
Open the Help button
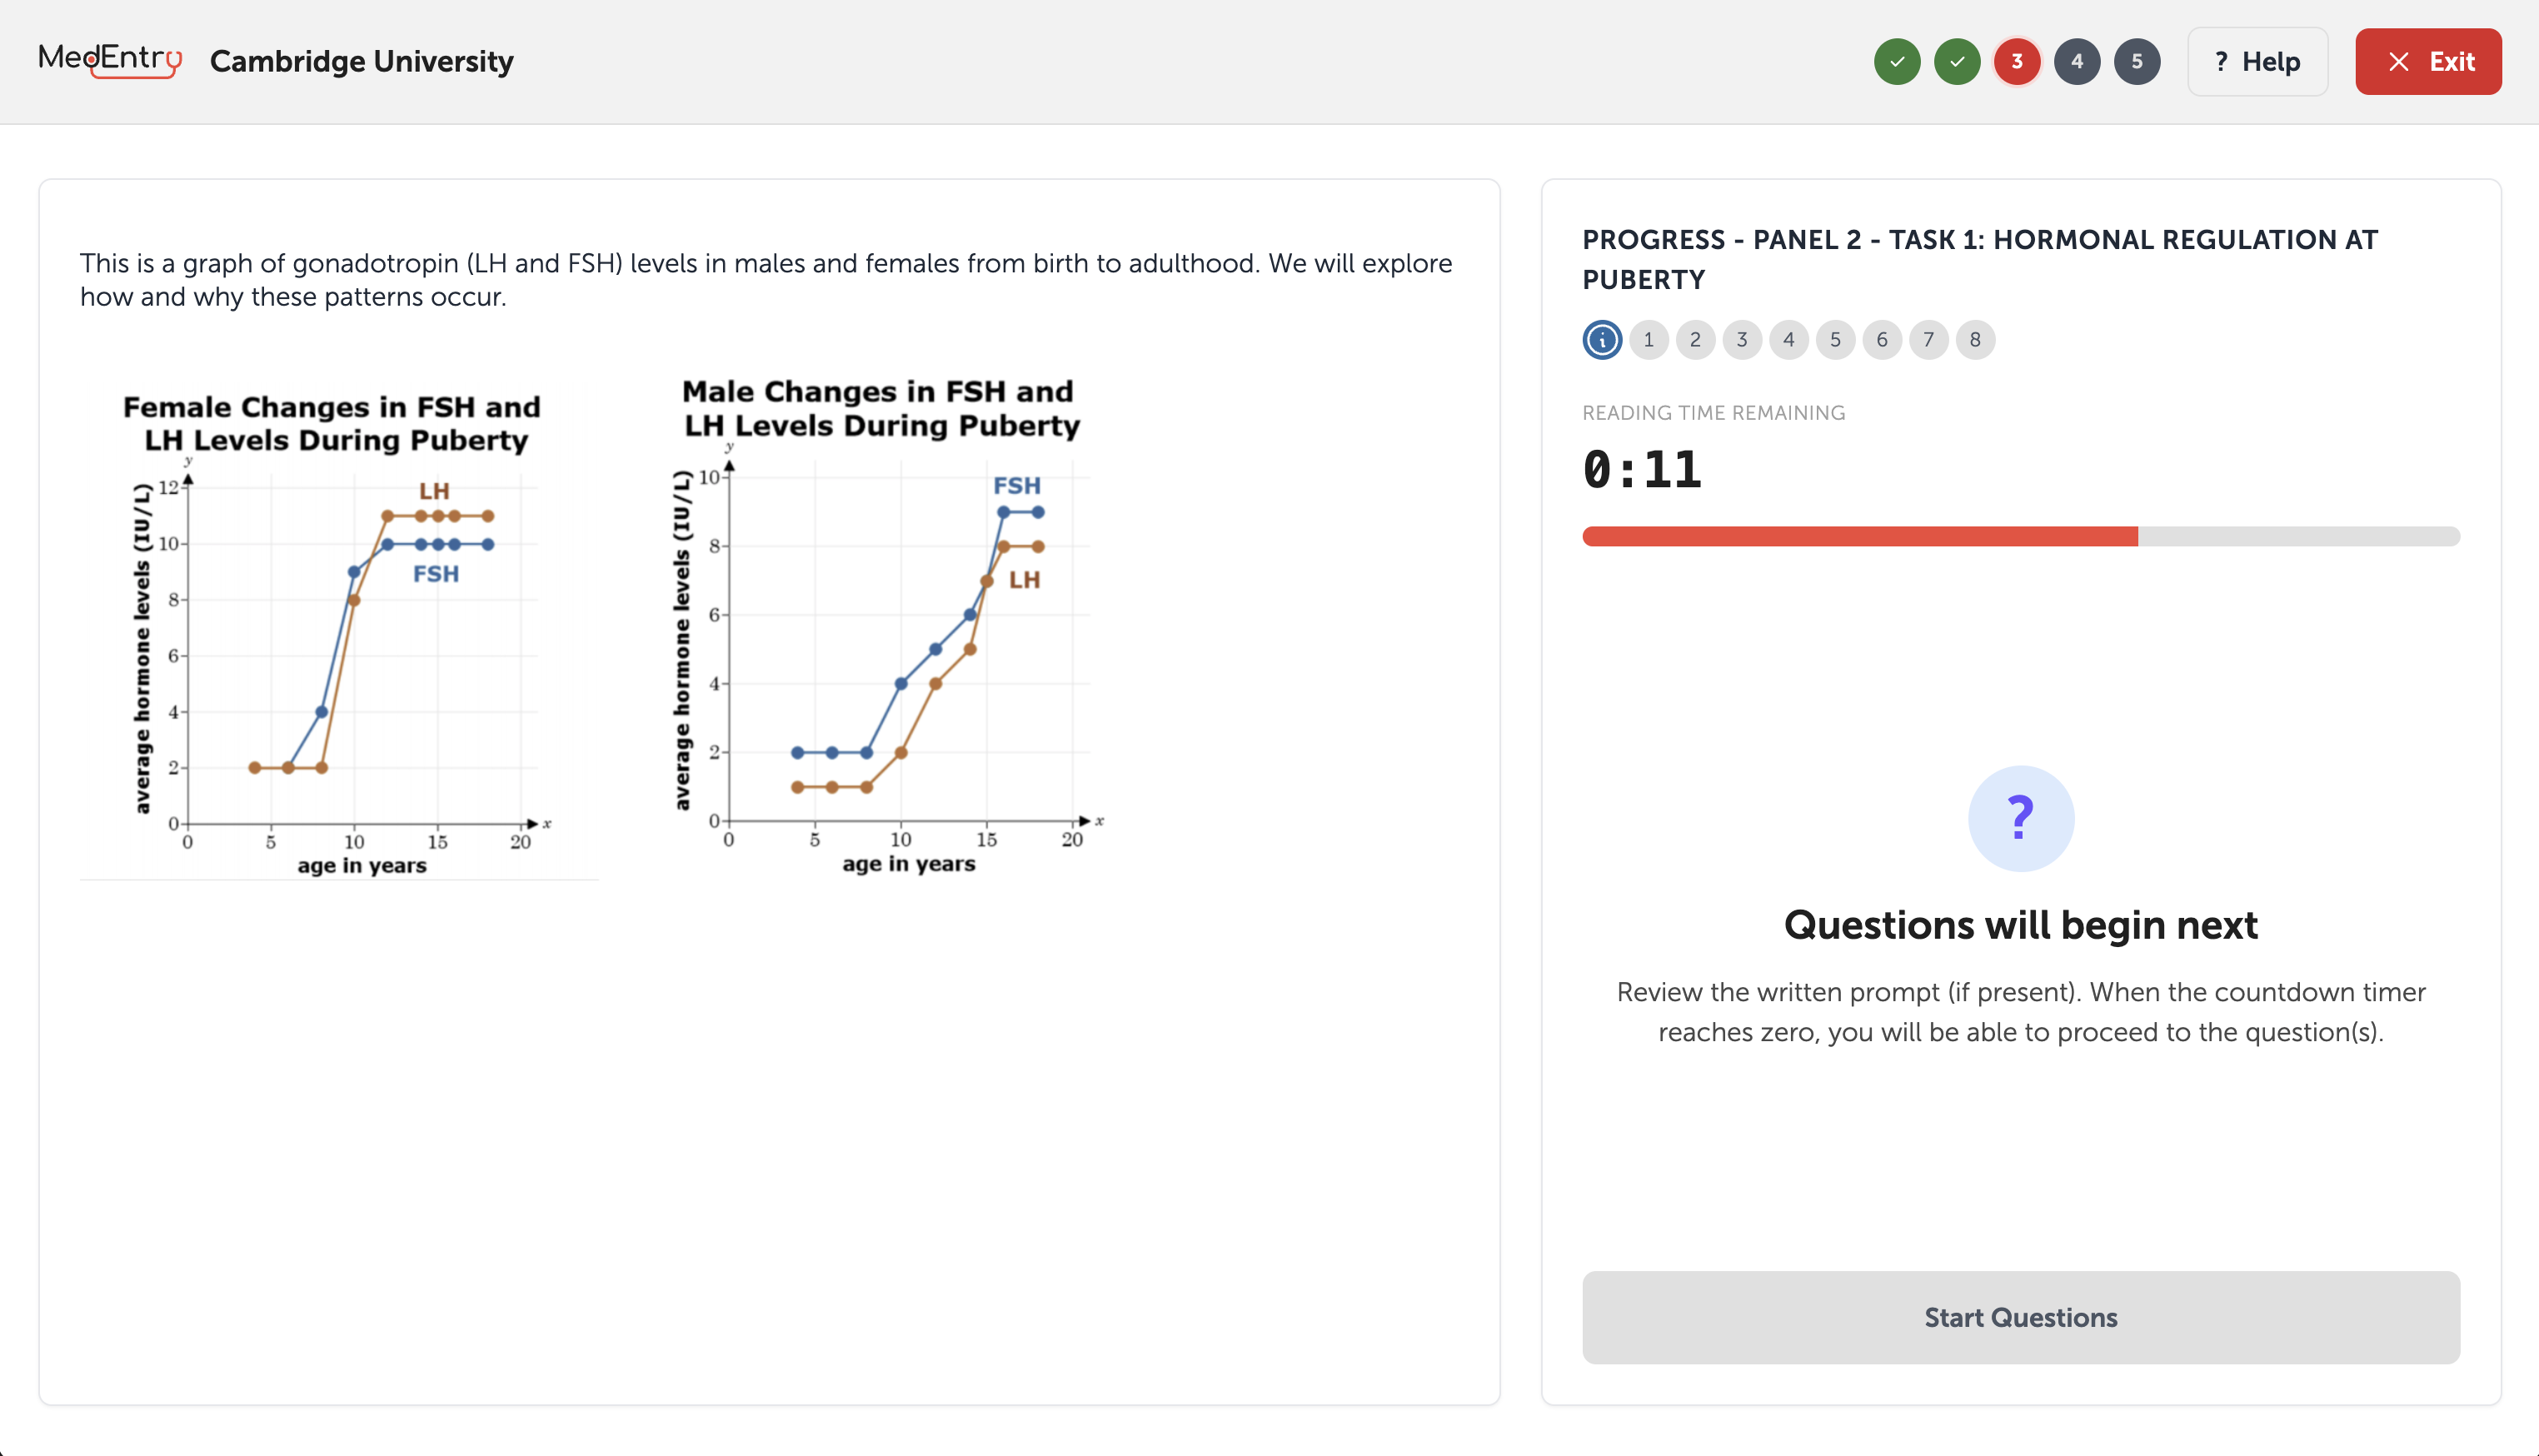tap(2257, 62)
